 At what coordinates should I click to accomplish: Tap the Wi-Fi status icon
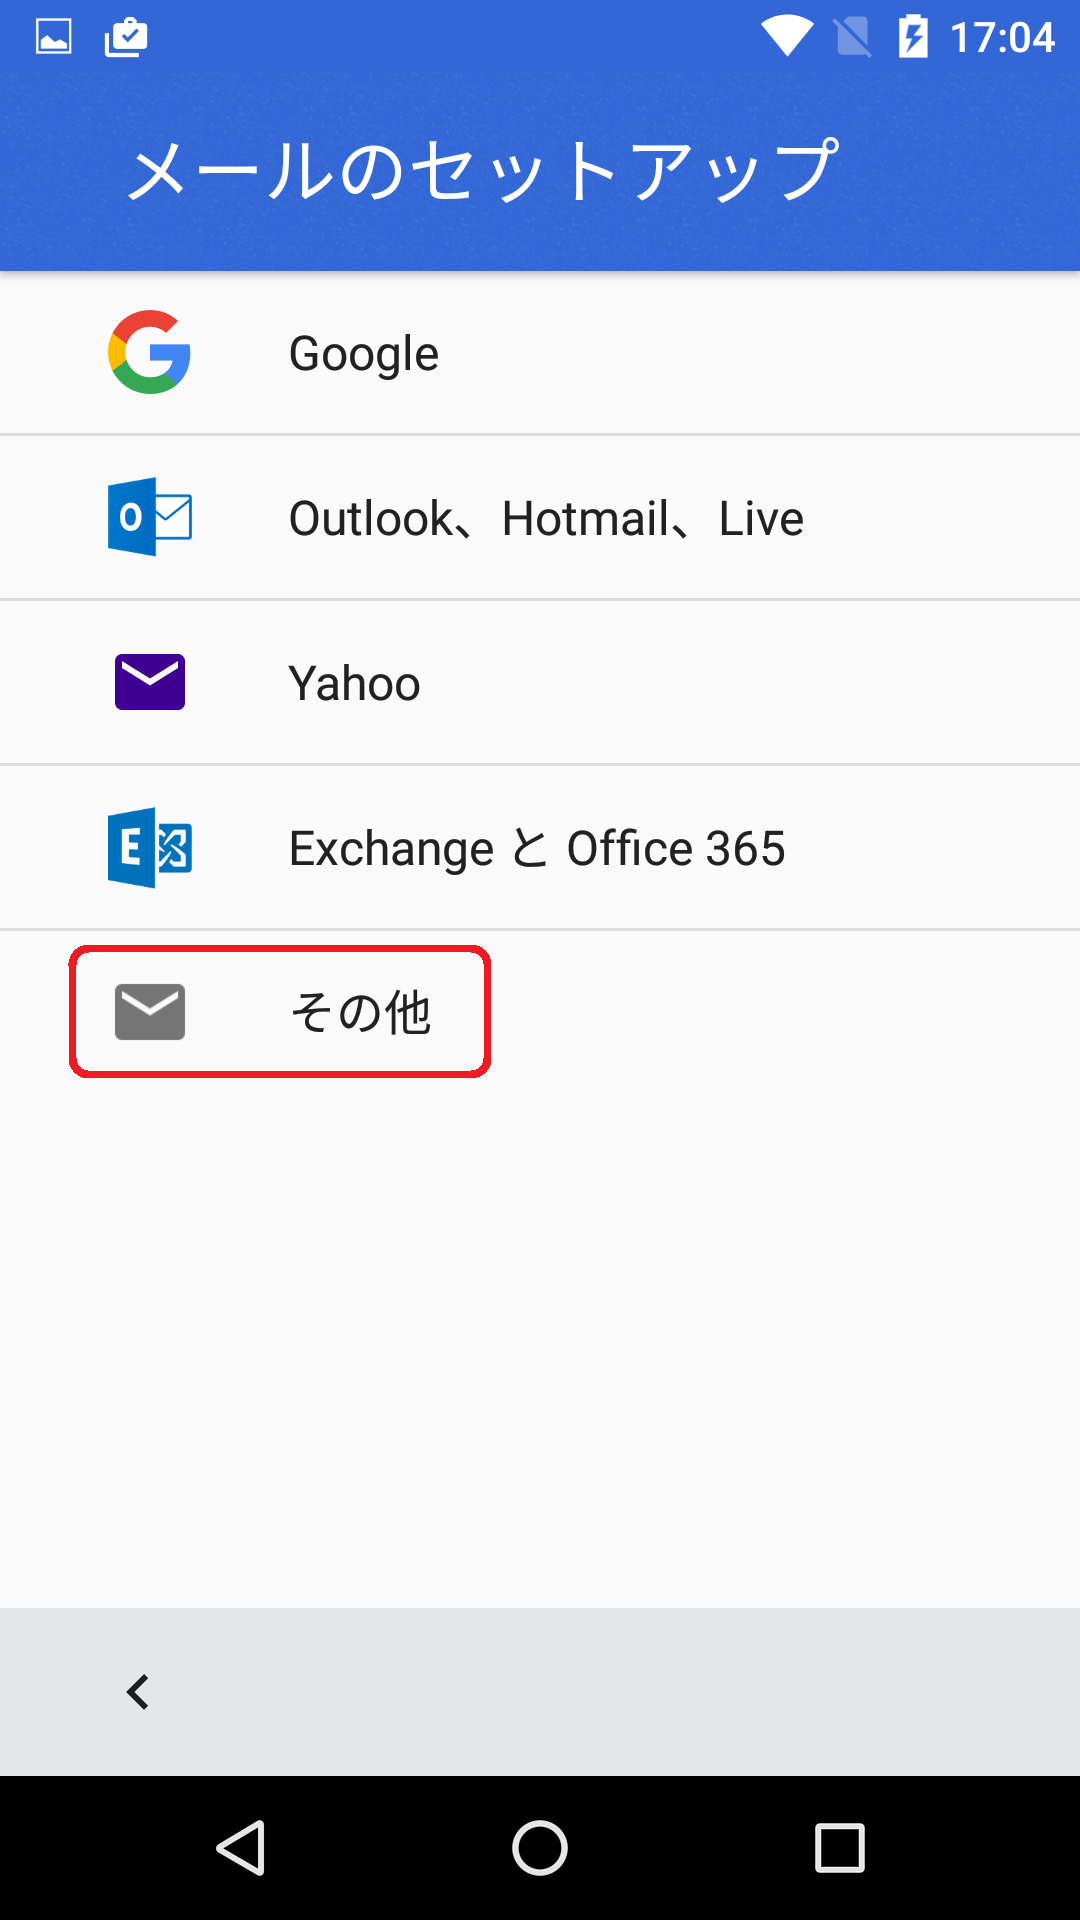click(787, 37)
